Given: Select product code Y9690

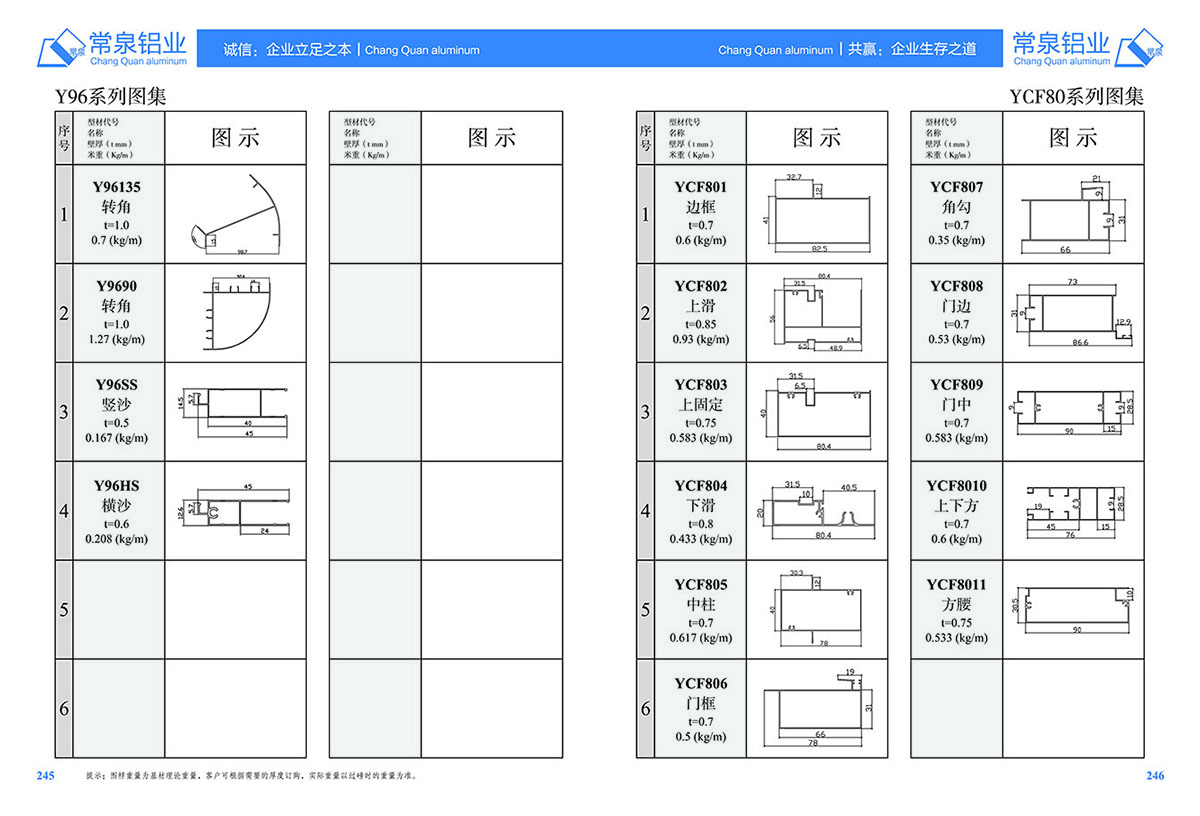Looking at the screenshot, I should tap(117, 286).
